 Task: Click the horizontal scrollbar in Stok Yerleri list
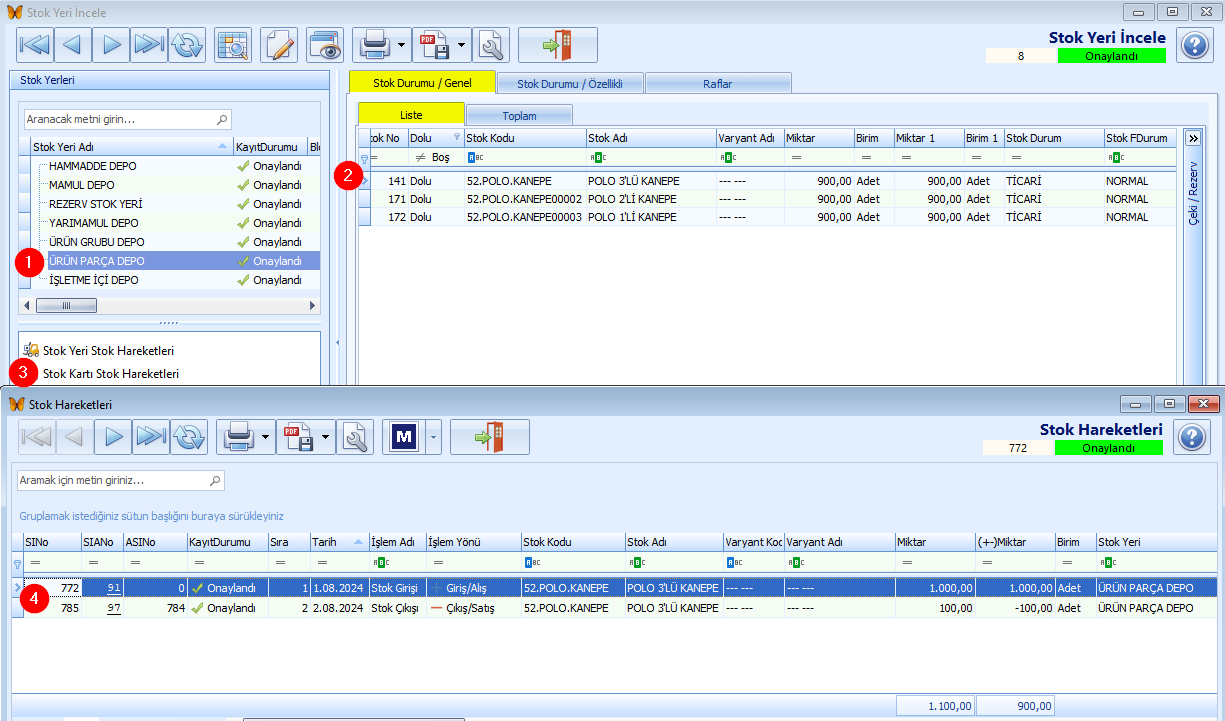pos(67,306)
